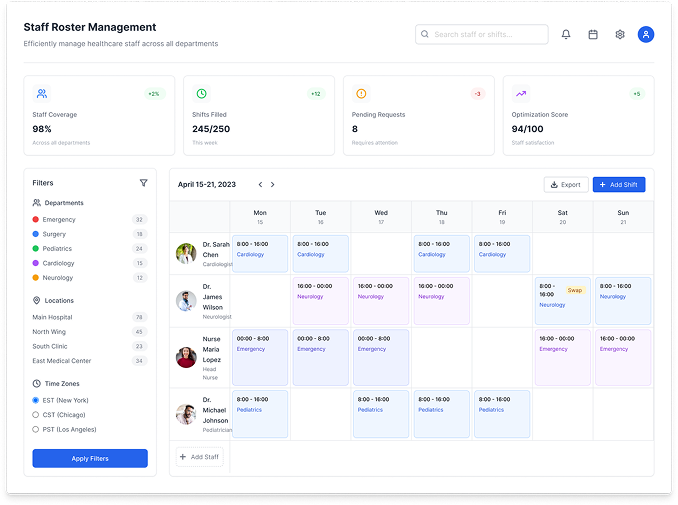The width and height of the screenshot is (678, 505).
Task: Click the green Pediatrics color dot
Action: point(36,248)
